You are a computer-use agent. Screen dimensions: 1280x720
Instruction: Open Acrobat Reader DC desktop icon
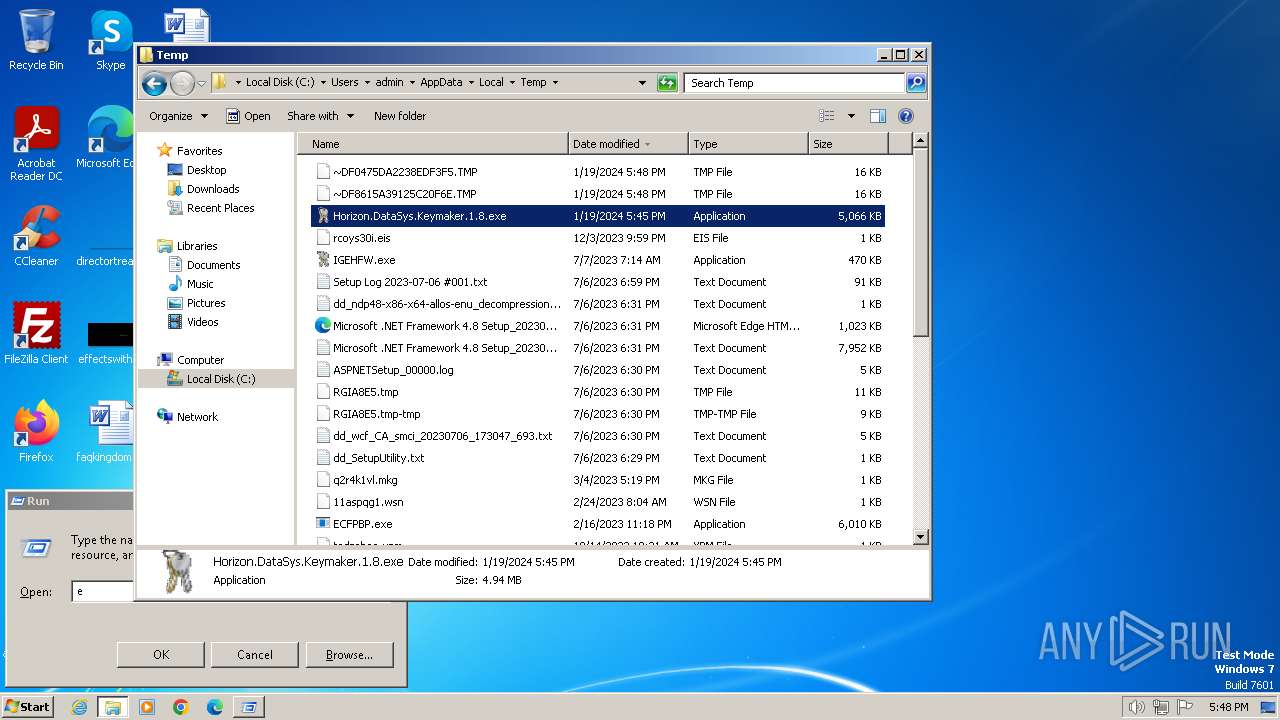point(36,144)
